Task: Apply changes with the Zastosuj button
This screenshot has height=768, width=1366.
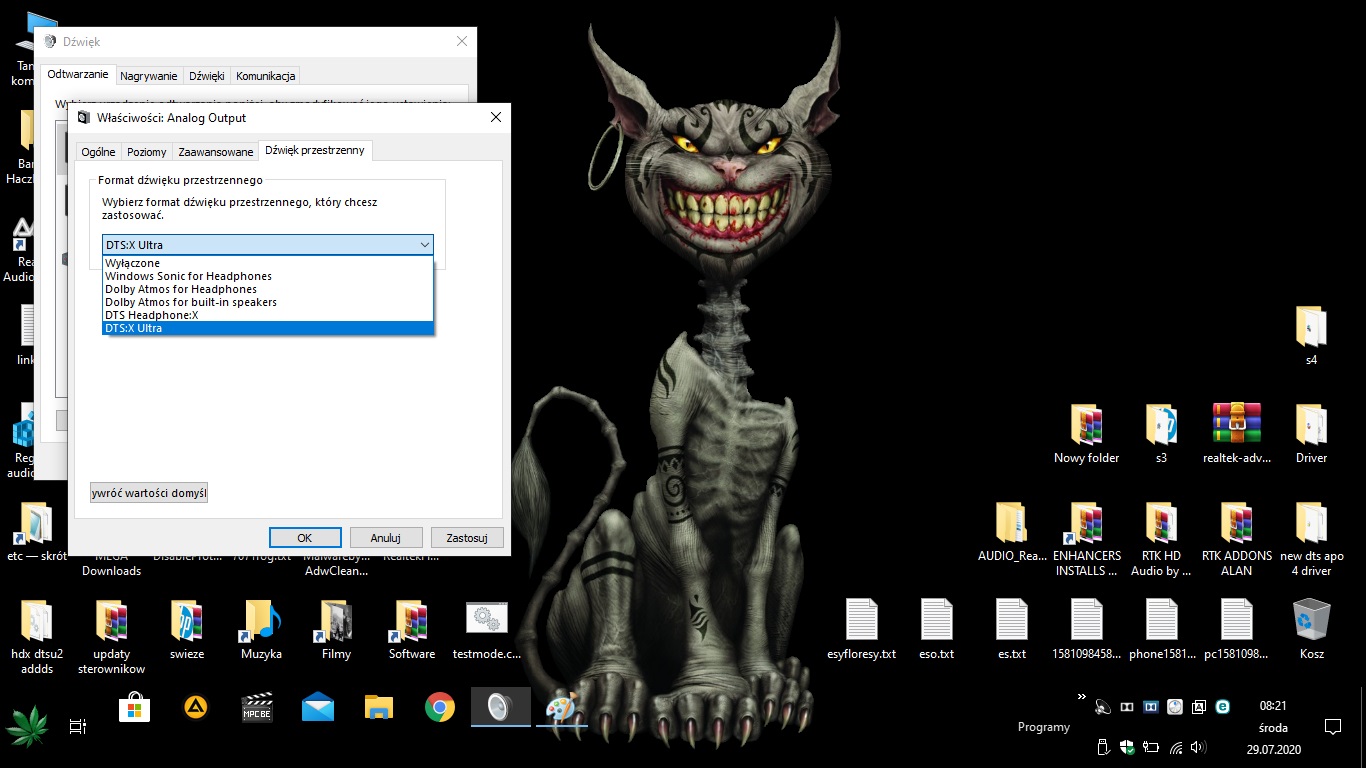Action: pos(467,538)
